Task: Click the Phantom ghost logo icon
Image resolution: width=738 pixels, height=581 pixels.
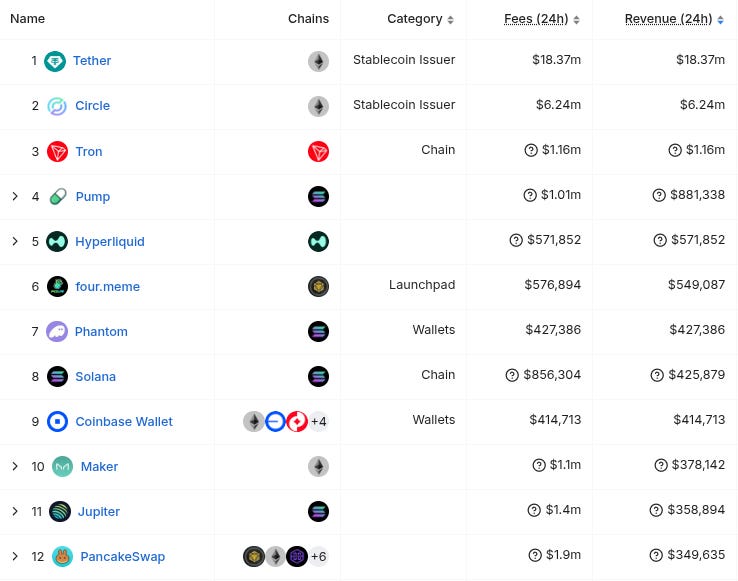Action: (57, 331)
